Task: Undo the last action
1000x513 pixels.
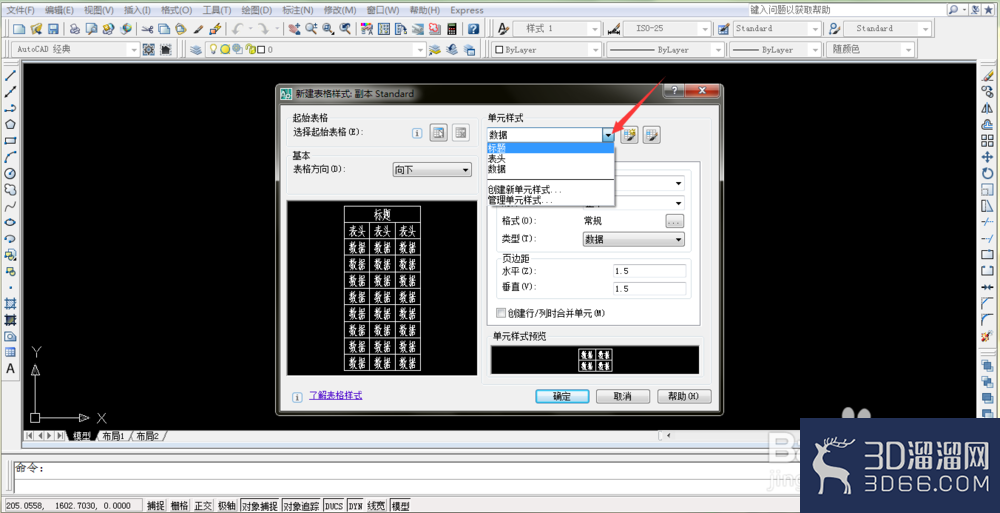Action: 238,29
